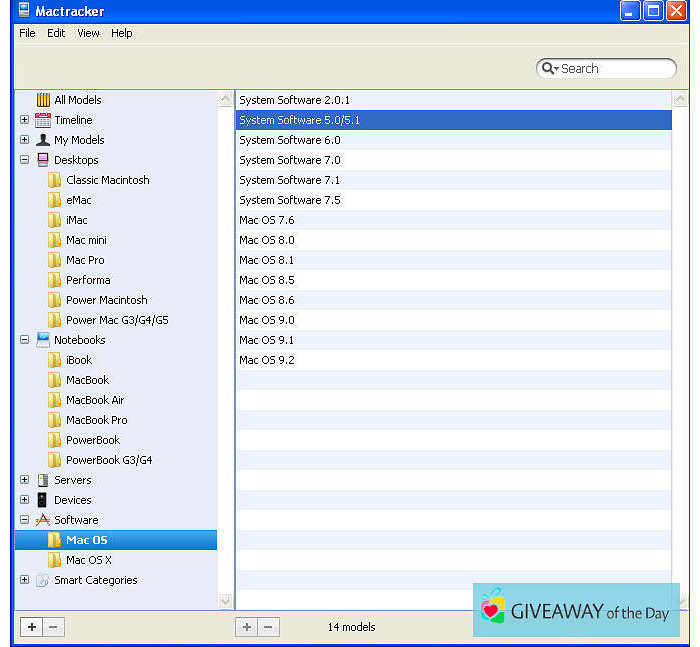Click the sidebar add category plus button
The image size is (700, 647).
[x=32, y=627]
